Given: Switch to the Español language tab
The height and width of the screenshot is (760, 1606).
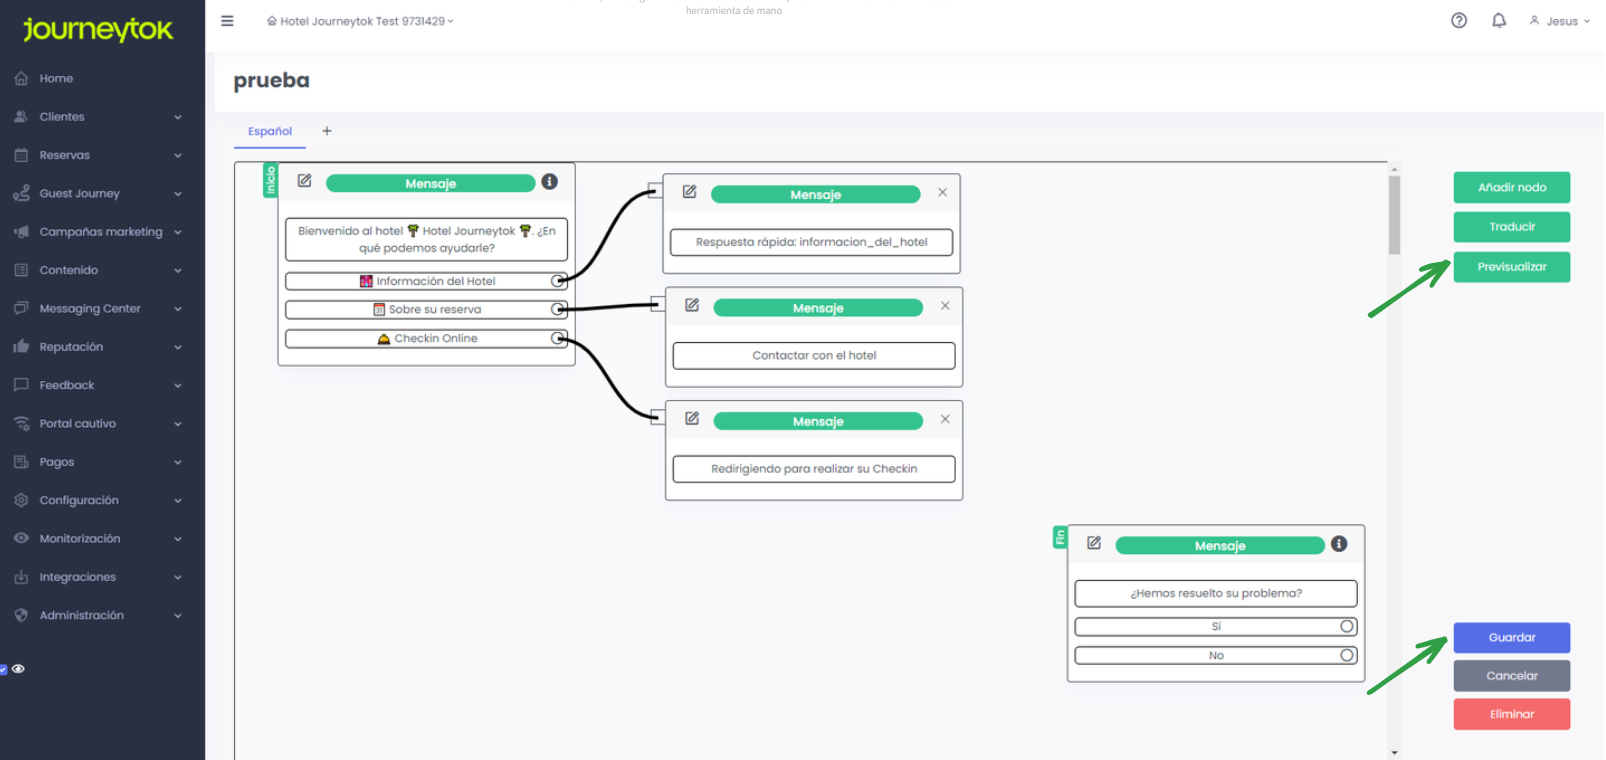Looking at the screenshot, I should click(270, 131).
